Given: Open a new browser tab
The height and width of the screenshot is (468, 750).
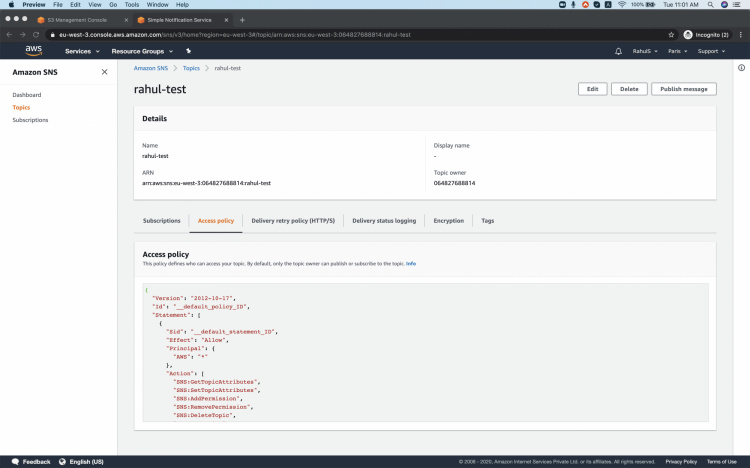Looking at the screenshot, I should pos(243,19).
